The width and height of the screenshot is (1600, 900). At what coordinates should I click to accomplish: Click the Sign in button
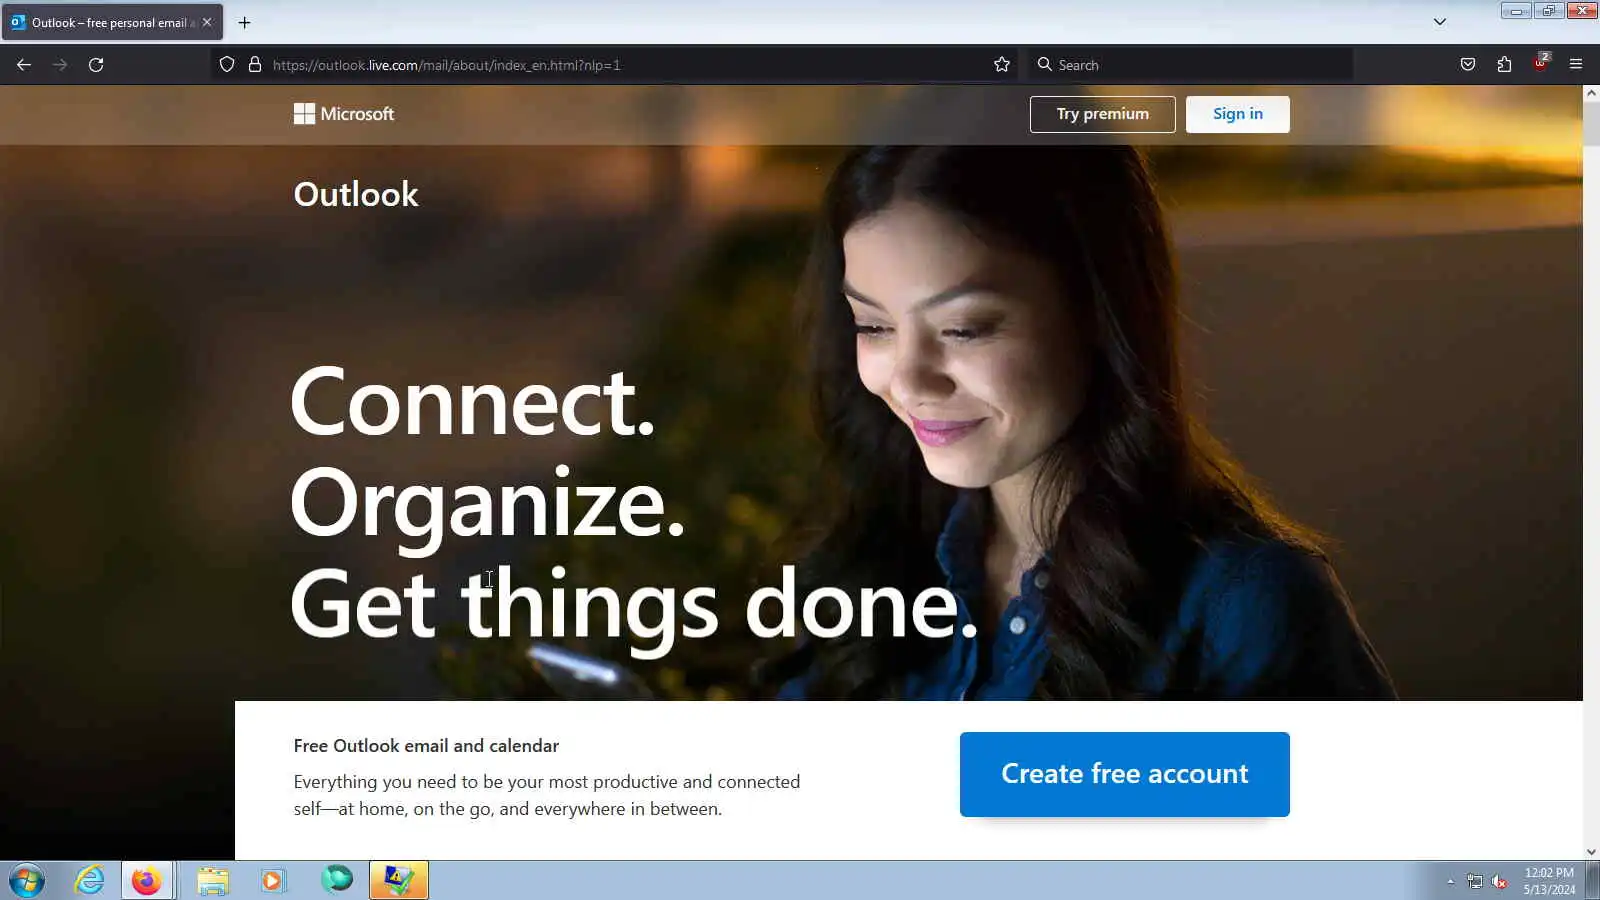point(1238,114)
